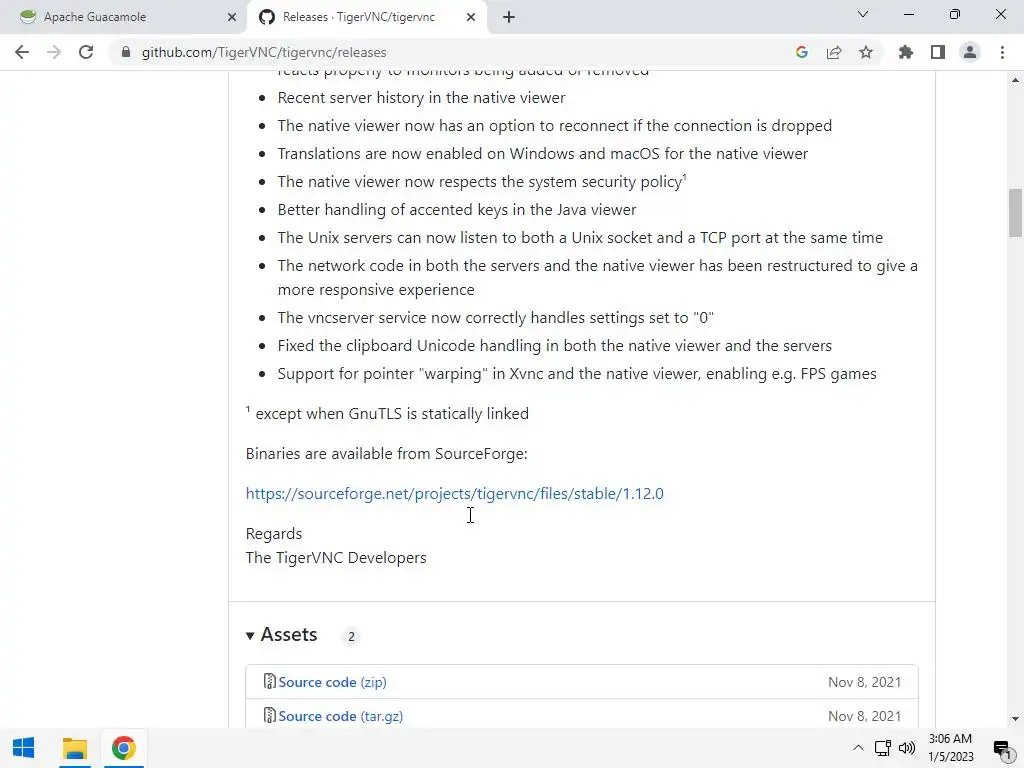Download Source code (zip)
The width and height of the screenshot is (1024, 768).
(332, 682)
